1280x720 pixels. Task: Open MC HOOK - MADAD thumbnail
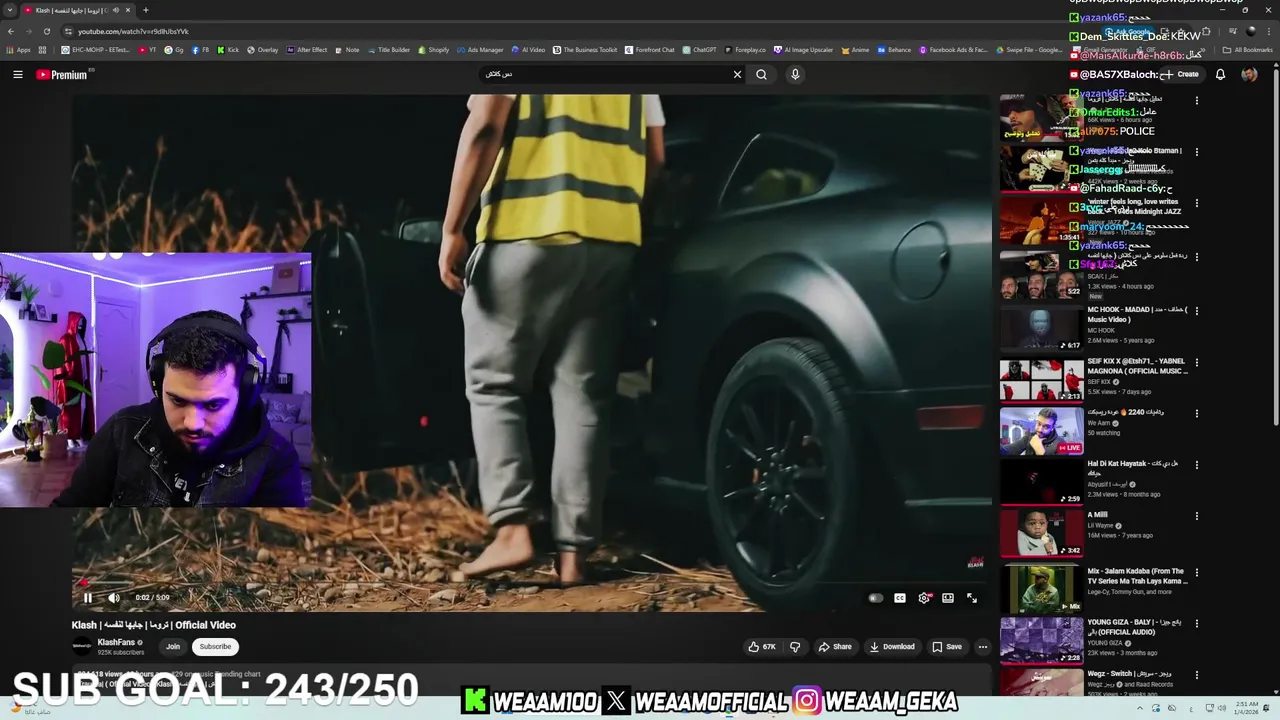point(1041,328)
